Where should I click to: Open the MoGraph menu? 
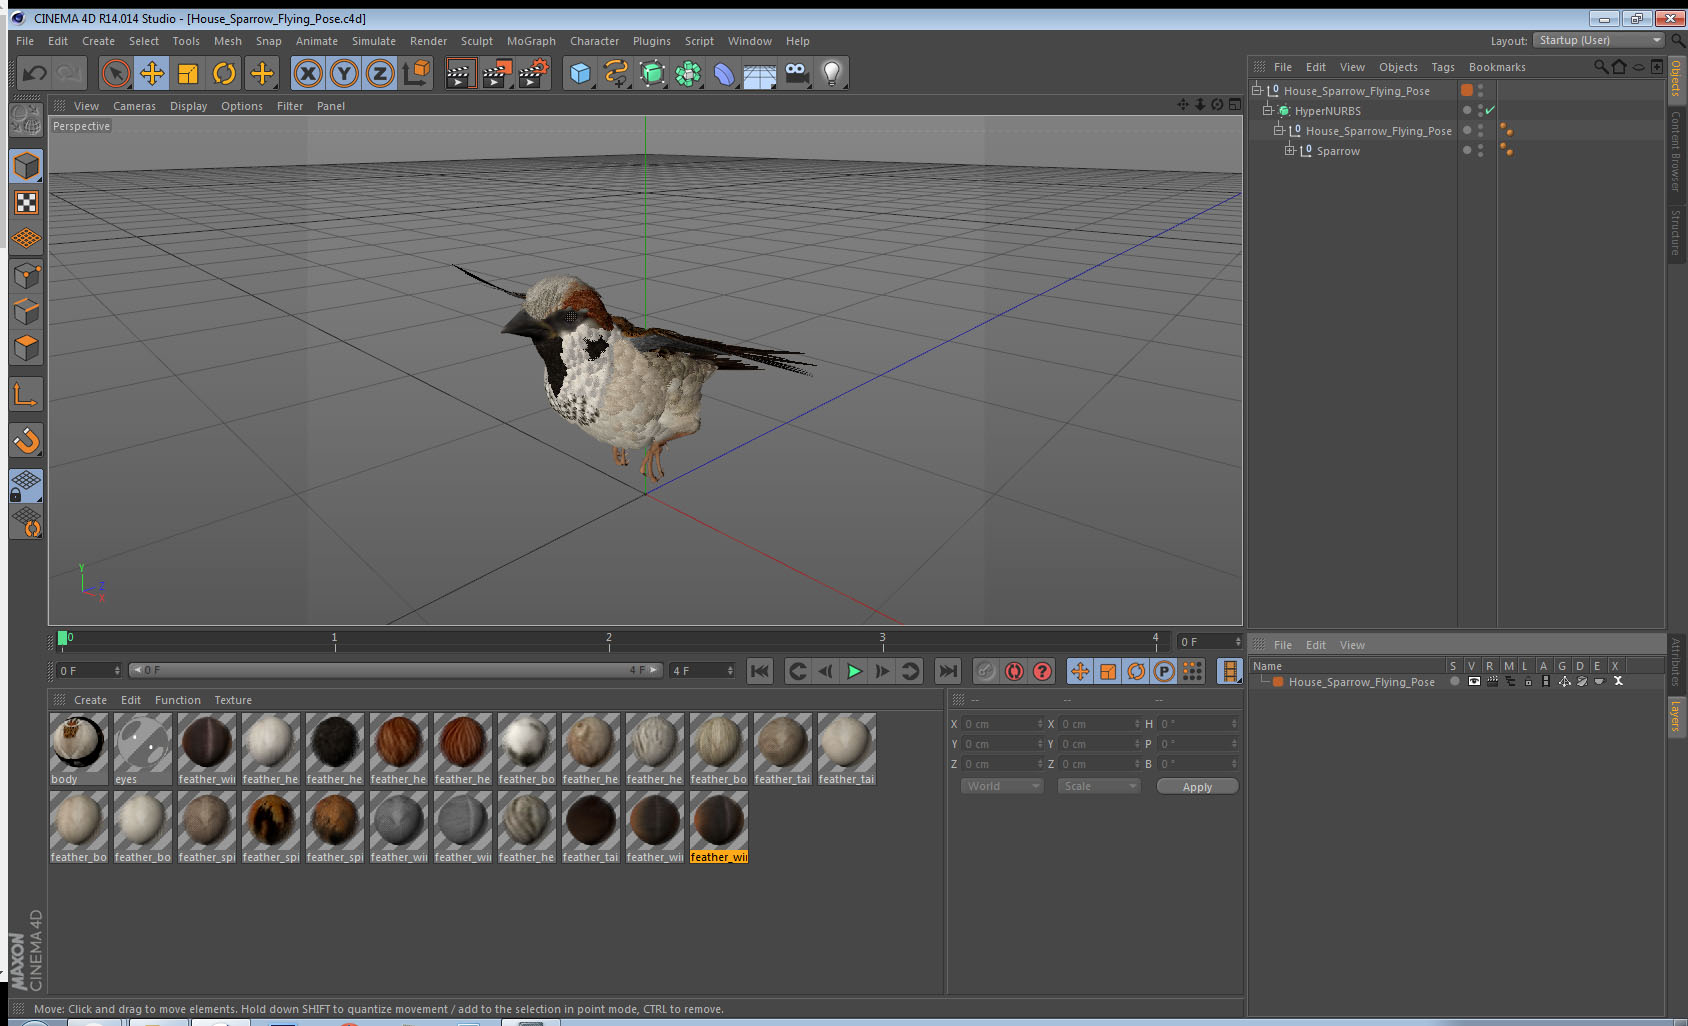coord(531,41)
